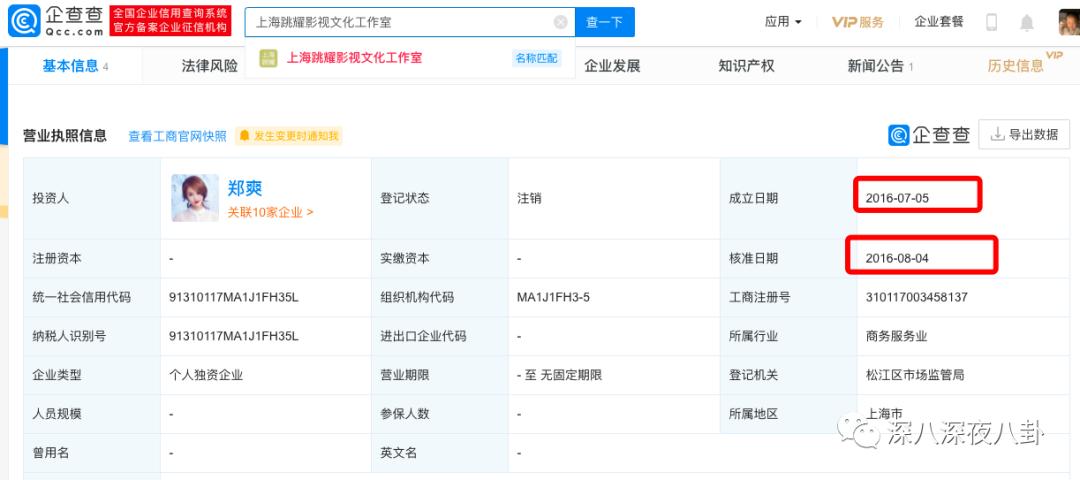Open the user avatar in top right

click(1069, 22)
